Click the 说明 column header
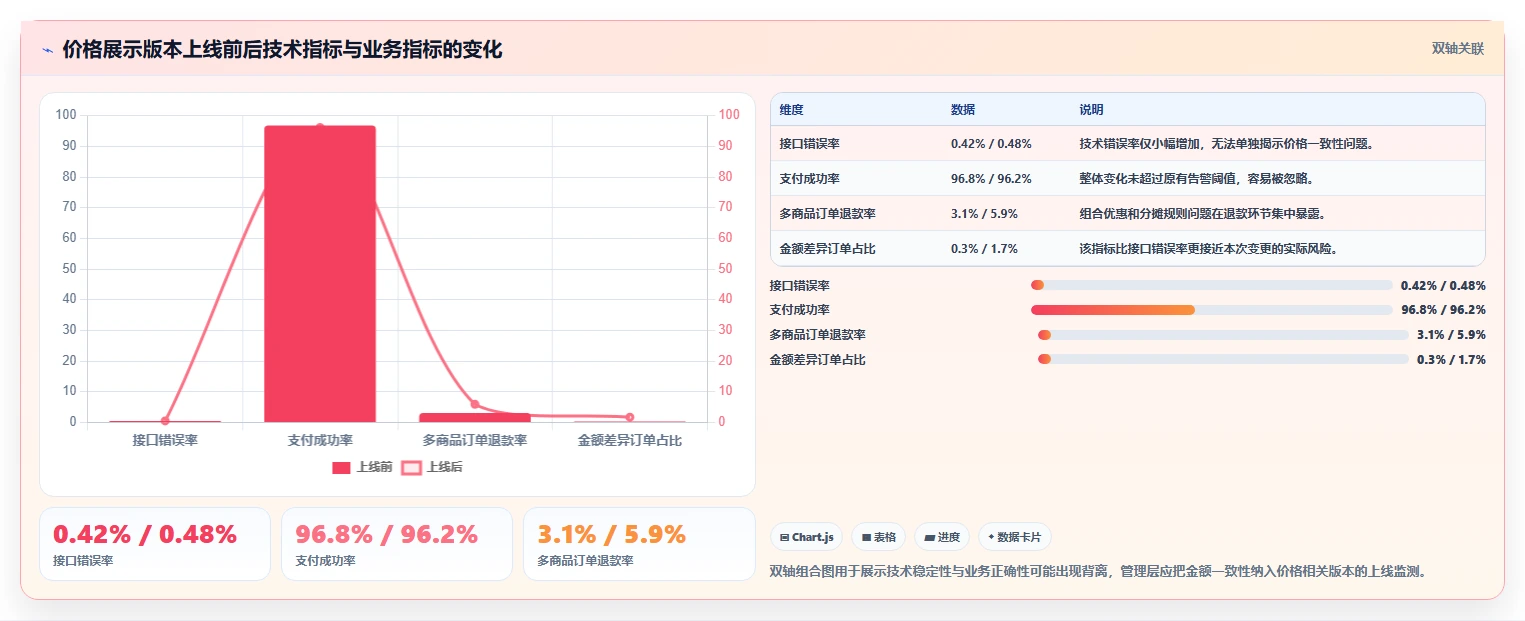Image resolution: width=1525 pixels, height=621 pixels. tap(1091, 110)
